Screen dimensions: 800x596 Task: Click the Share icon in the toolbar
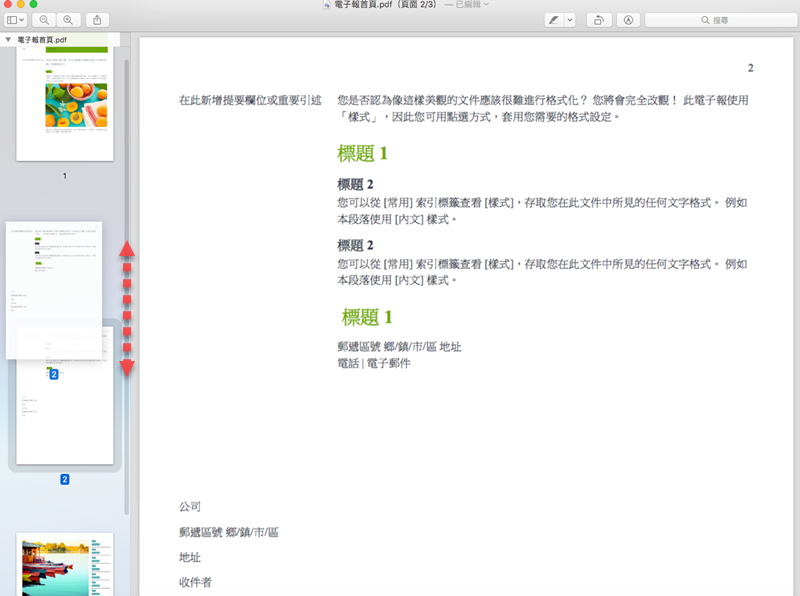tap(98, 20)
